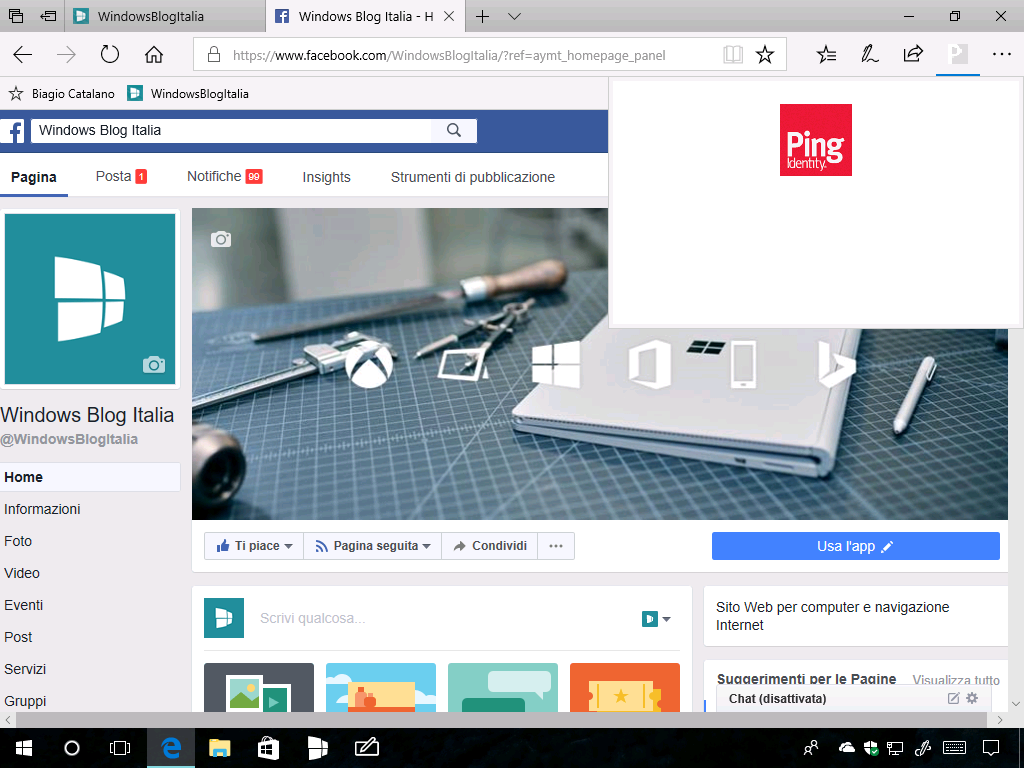Open Task View on taskbar
The image size is (1024, 768).
pyautogui.click(x=120, y=748)
